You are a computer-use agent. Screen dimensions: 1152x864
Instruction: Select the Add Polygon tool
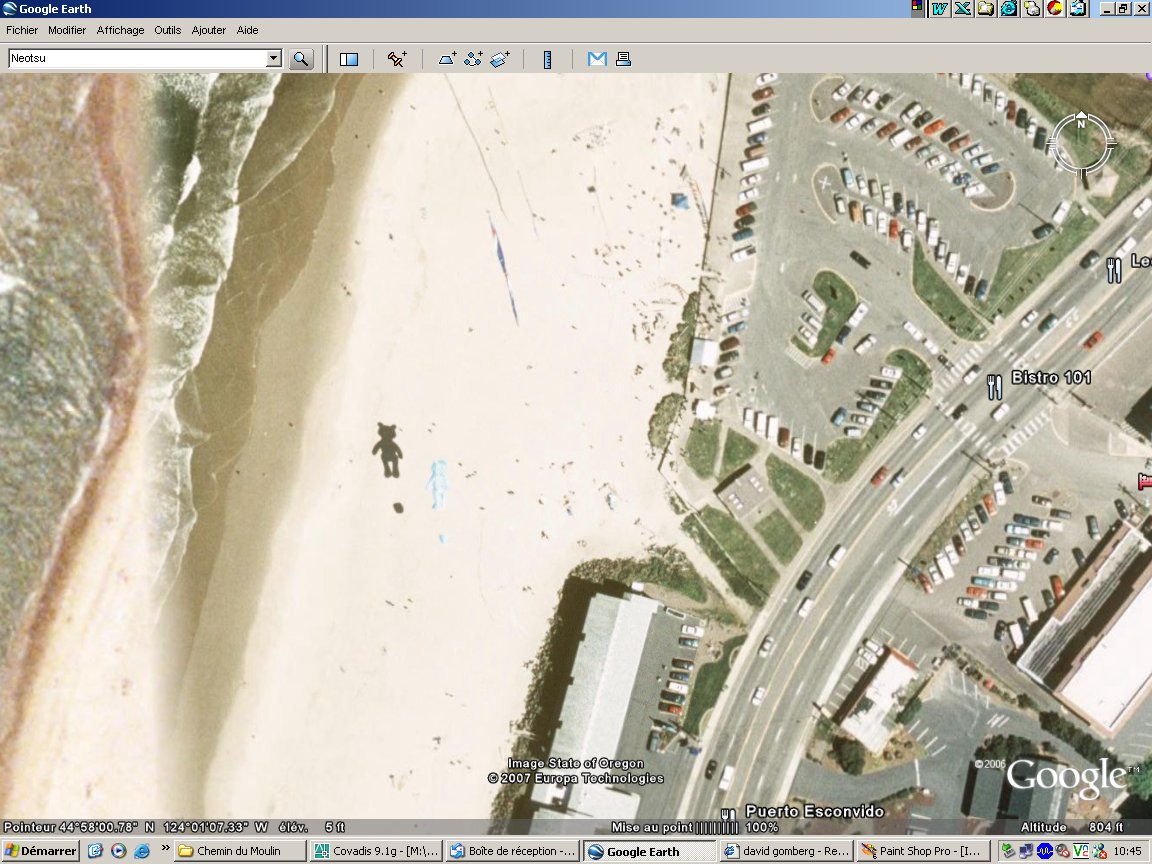point(447,58)
